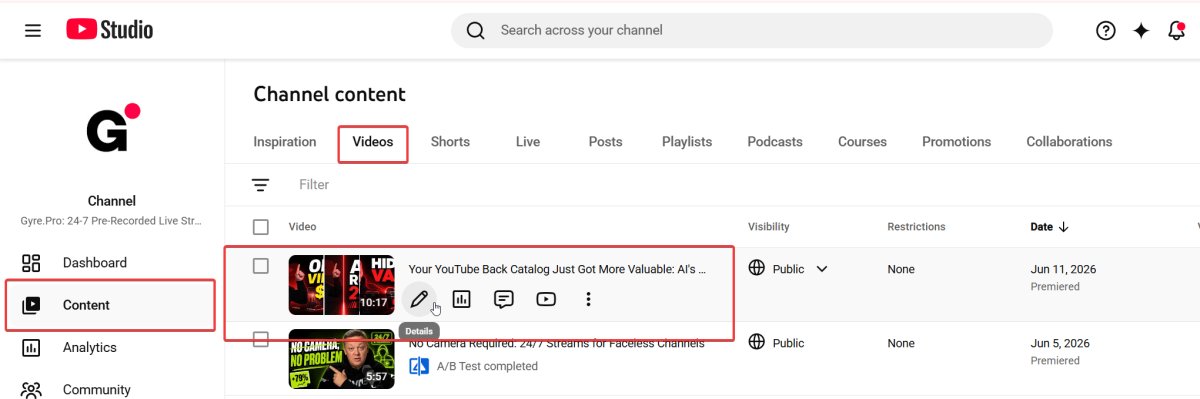
Task: Click the Channel content heading
Action: click(x=329, y=94)
